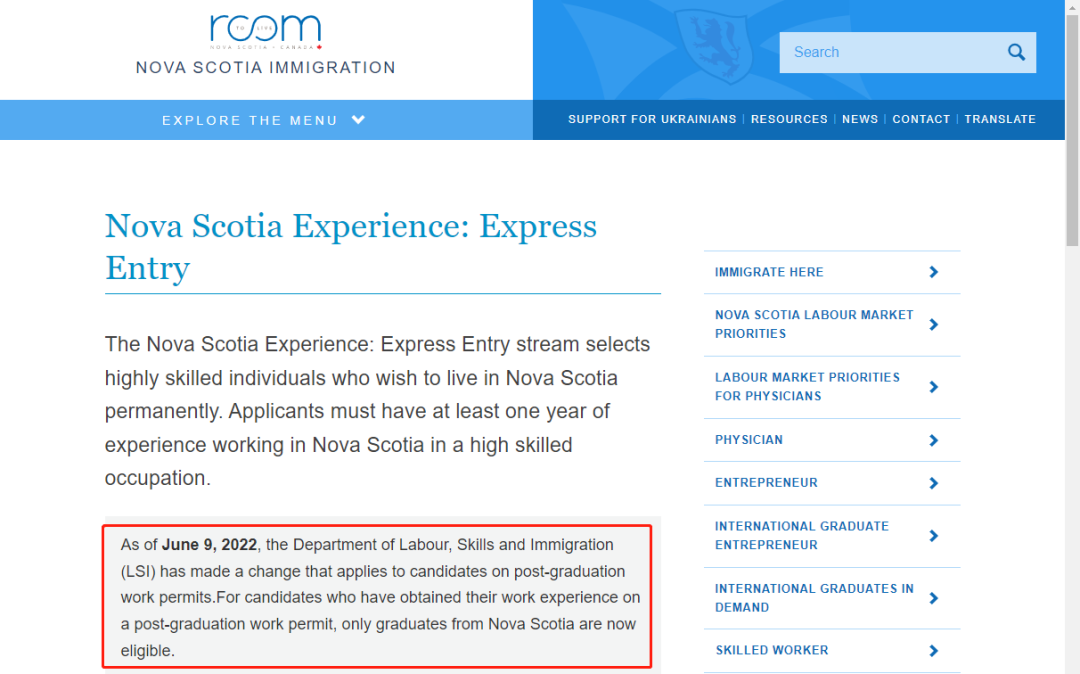Click the search magnifier icon
This screenshot has height=674, width=1080.
1016,52
